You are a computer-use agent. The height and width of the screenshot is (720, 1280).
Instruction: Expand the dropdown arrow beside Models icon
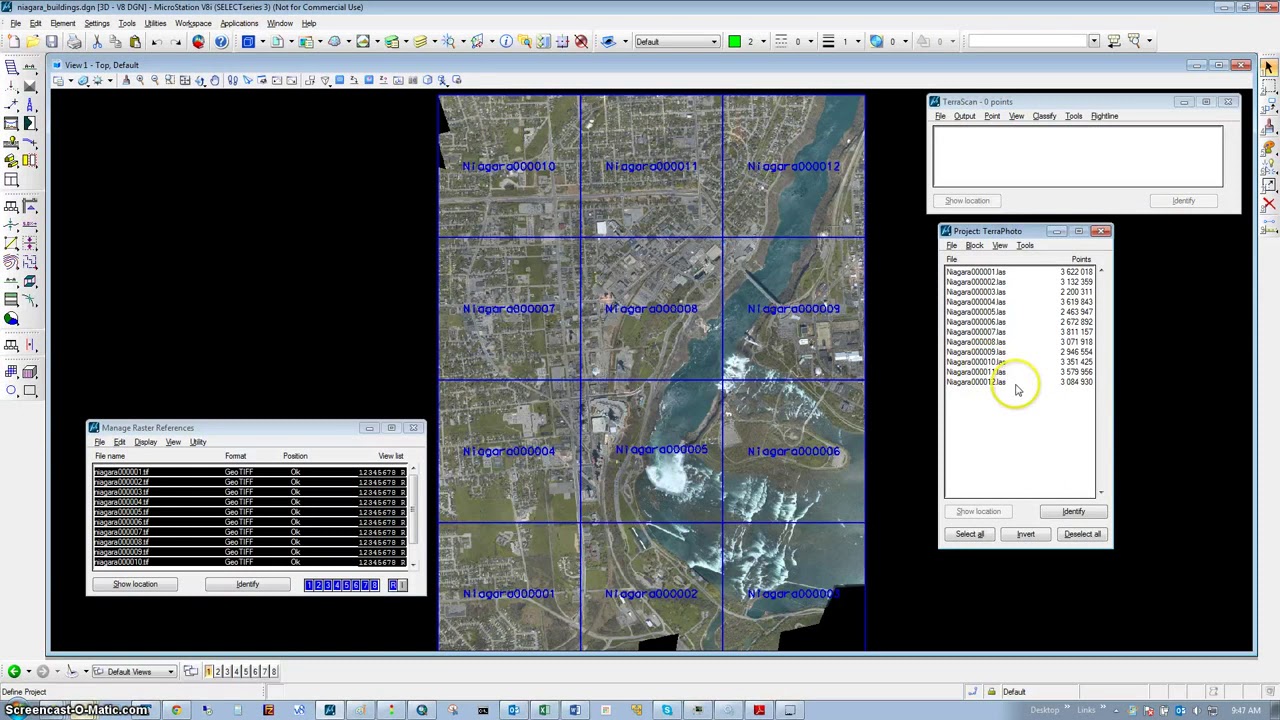(x=263, y=41)
